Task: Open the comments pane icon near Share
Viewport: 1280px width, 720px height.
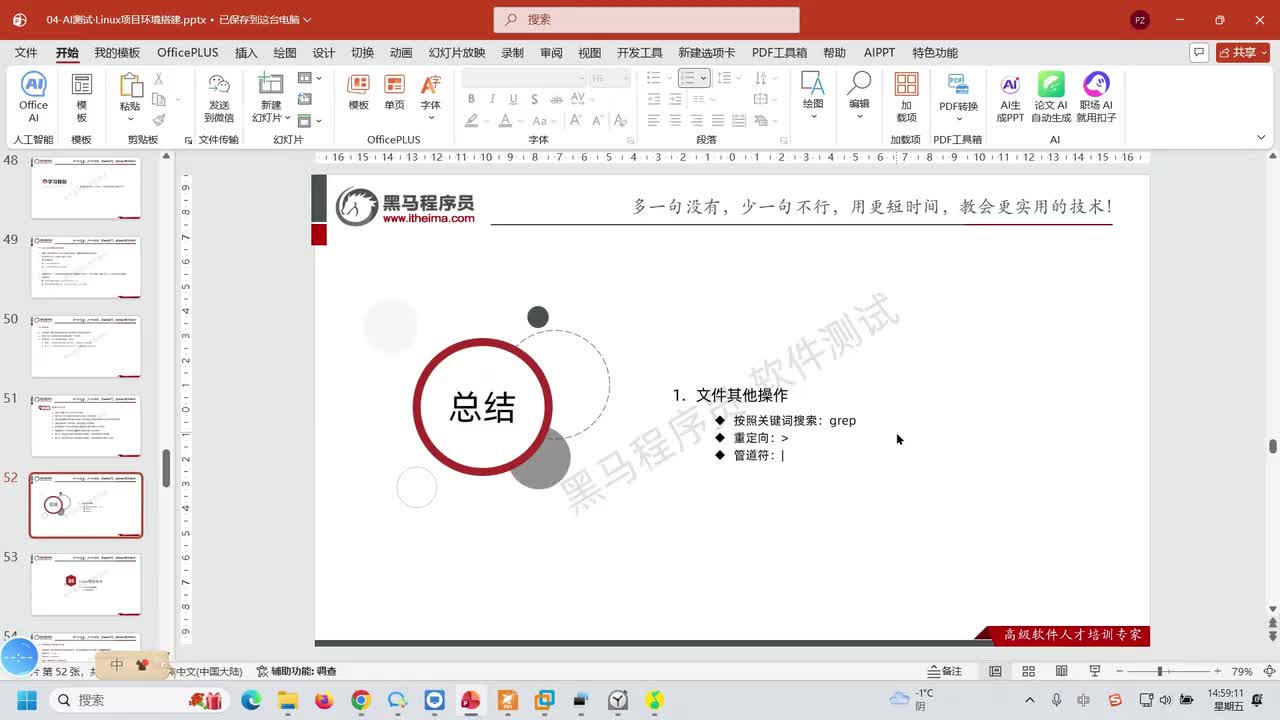Action: (x=1199, y=52)
